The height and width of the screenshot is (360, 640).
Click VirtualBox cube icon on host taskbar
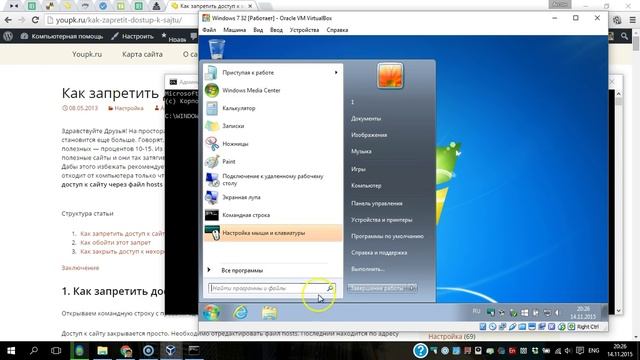pos(171,351)
